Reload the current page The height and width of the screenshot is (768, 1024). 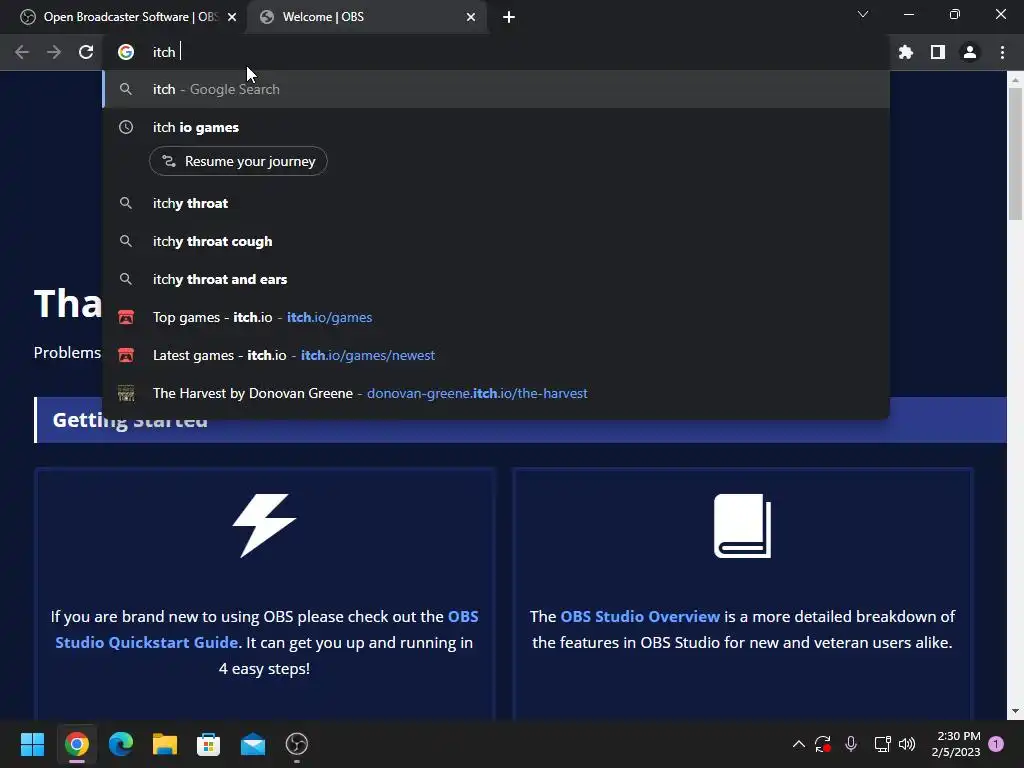click(x=86, y=52)
